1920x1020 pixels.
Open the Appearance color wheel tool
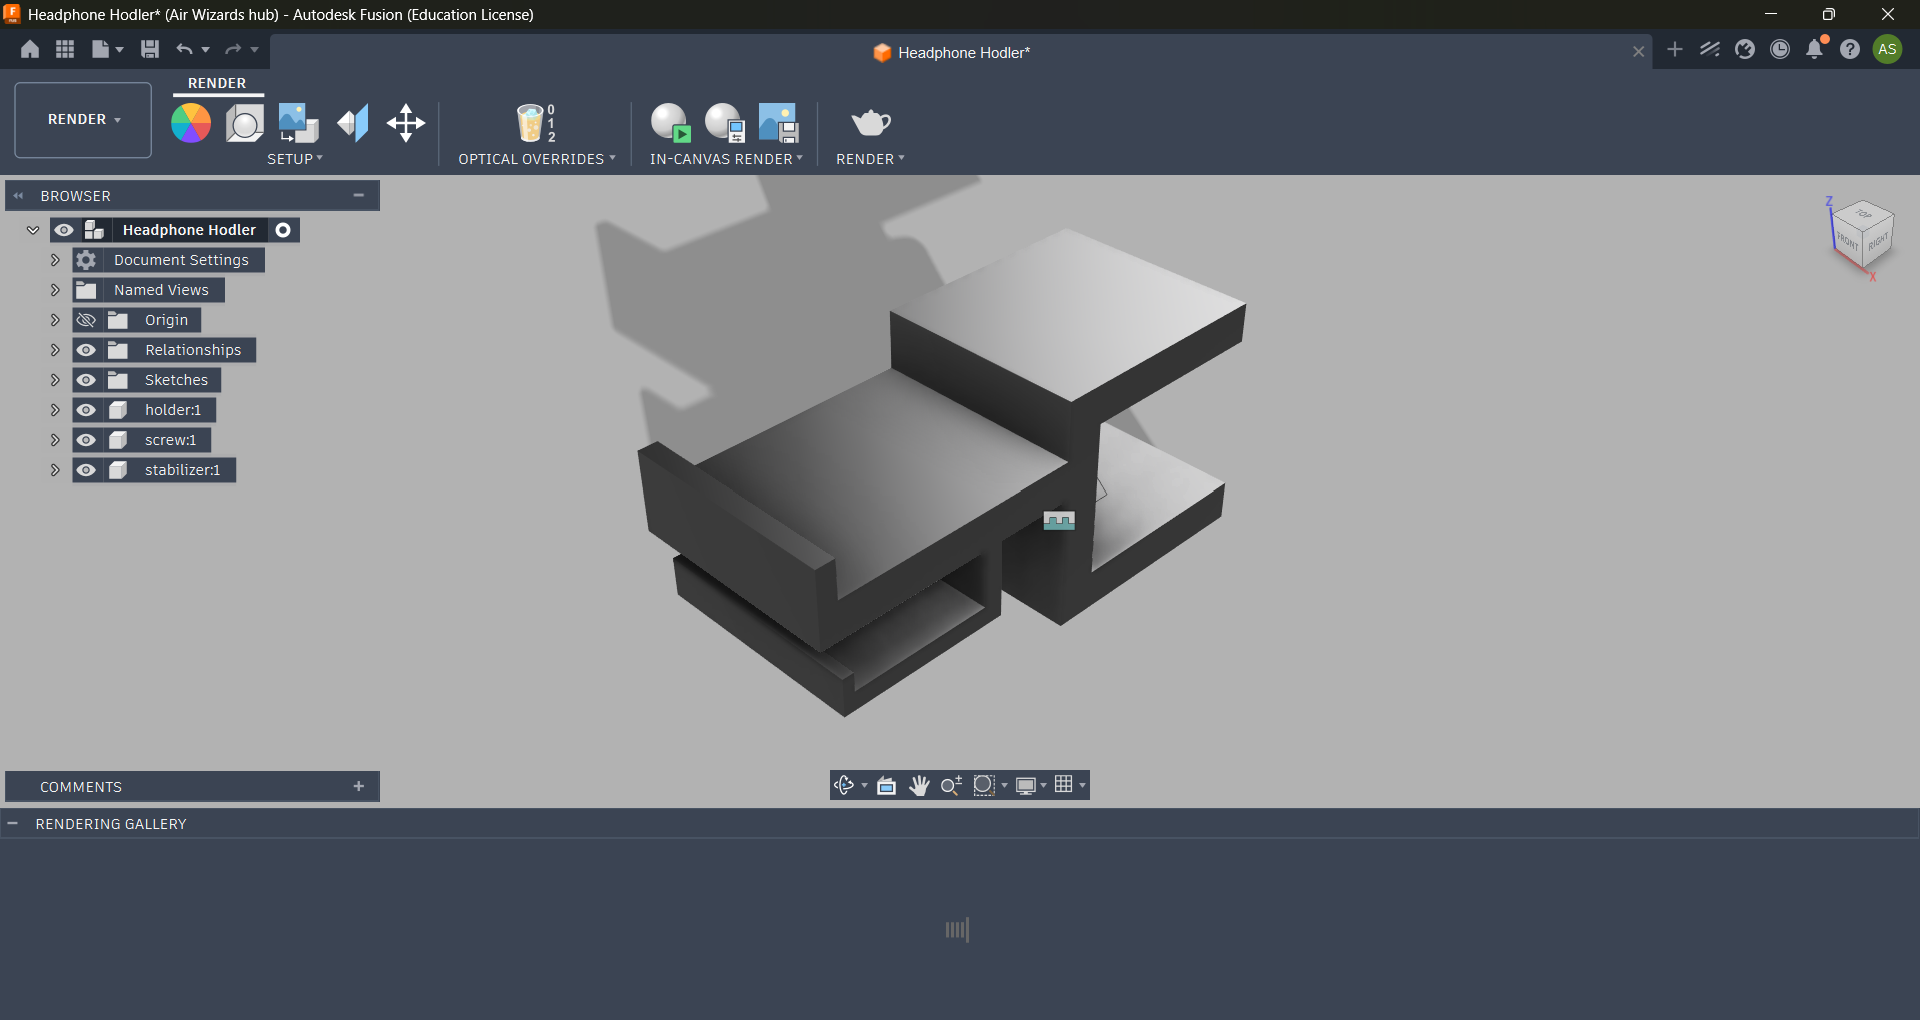[x=191, y=123]
